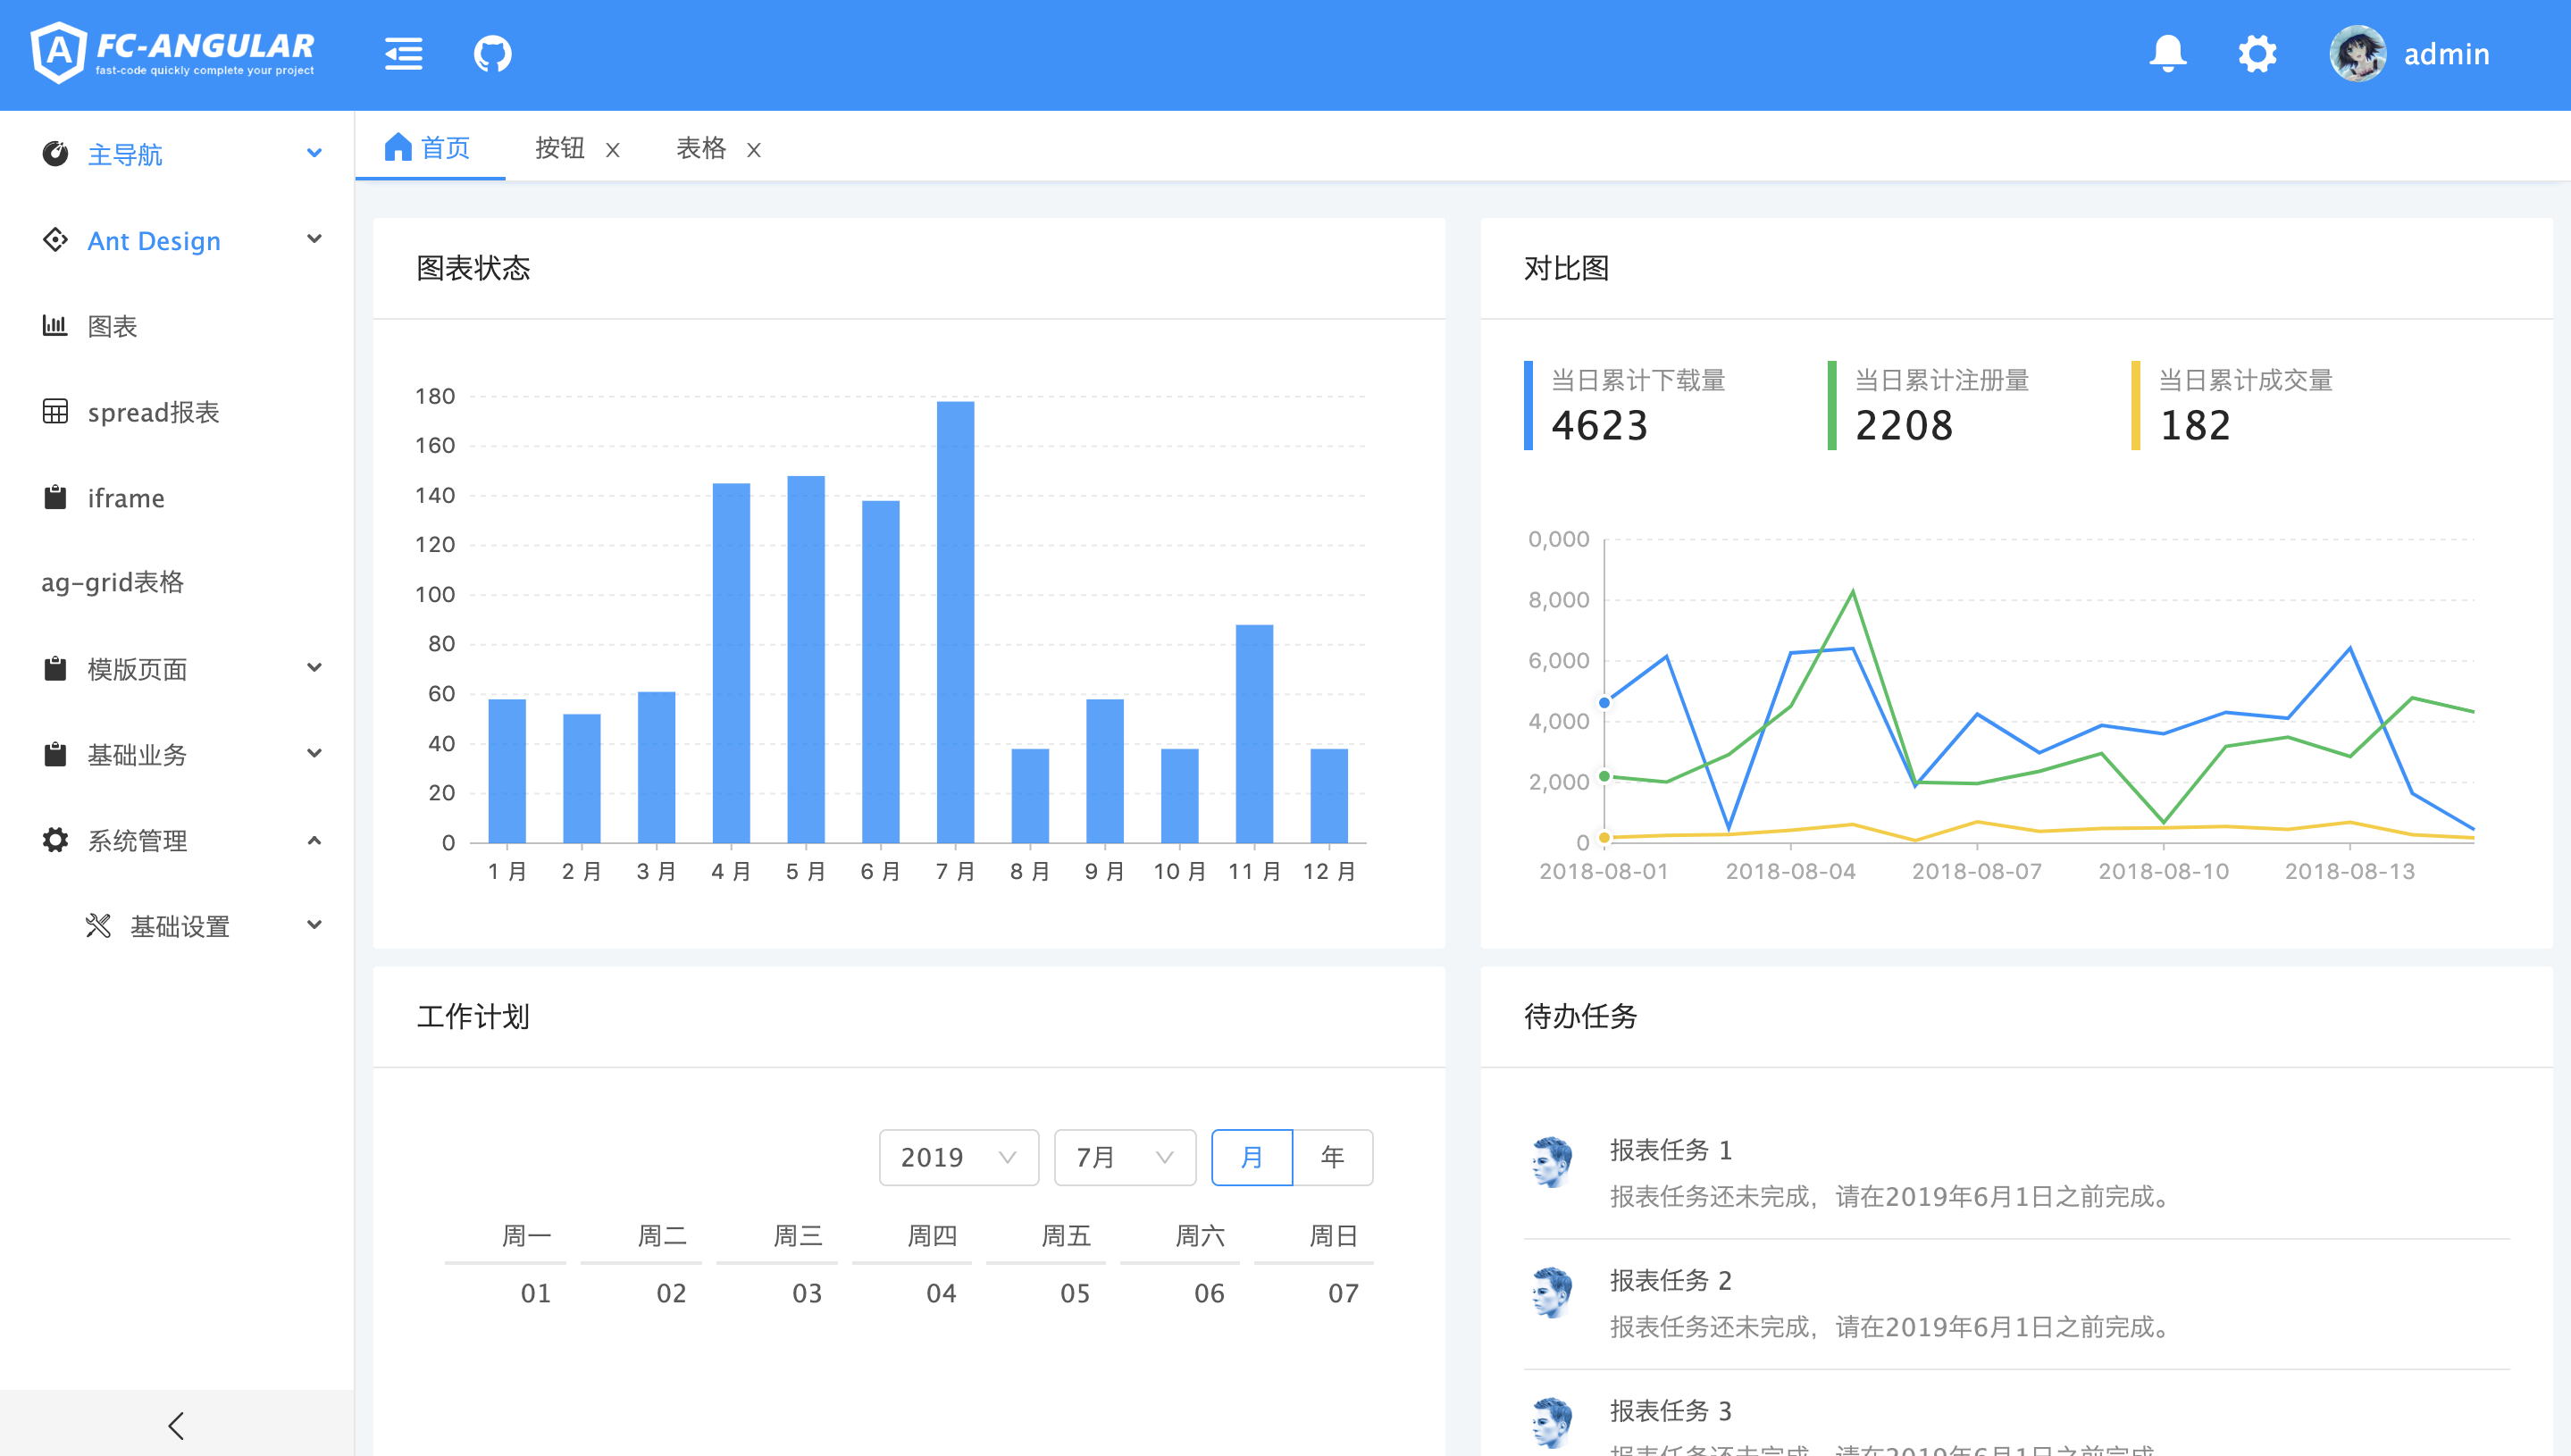Click the spread报表 table icon
This screenshot has width=2571, height=1456.
(55, 411)
